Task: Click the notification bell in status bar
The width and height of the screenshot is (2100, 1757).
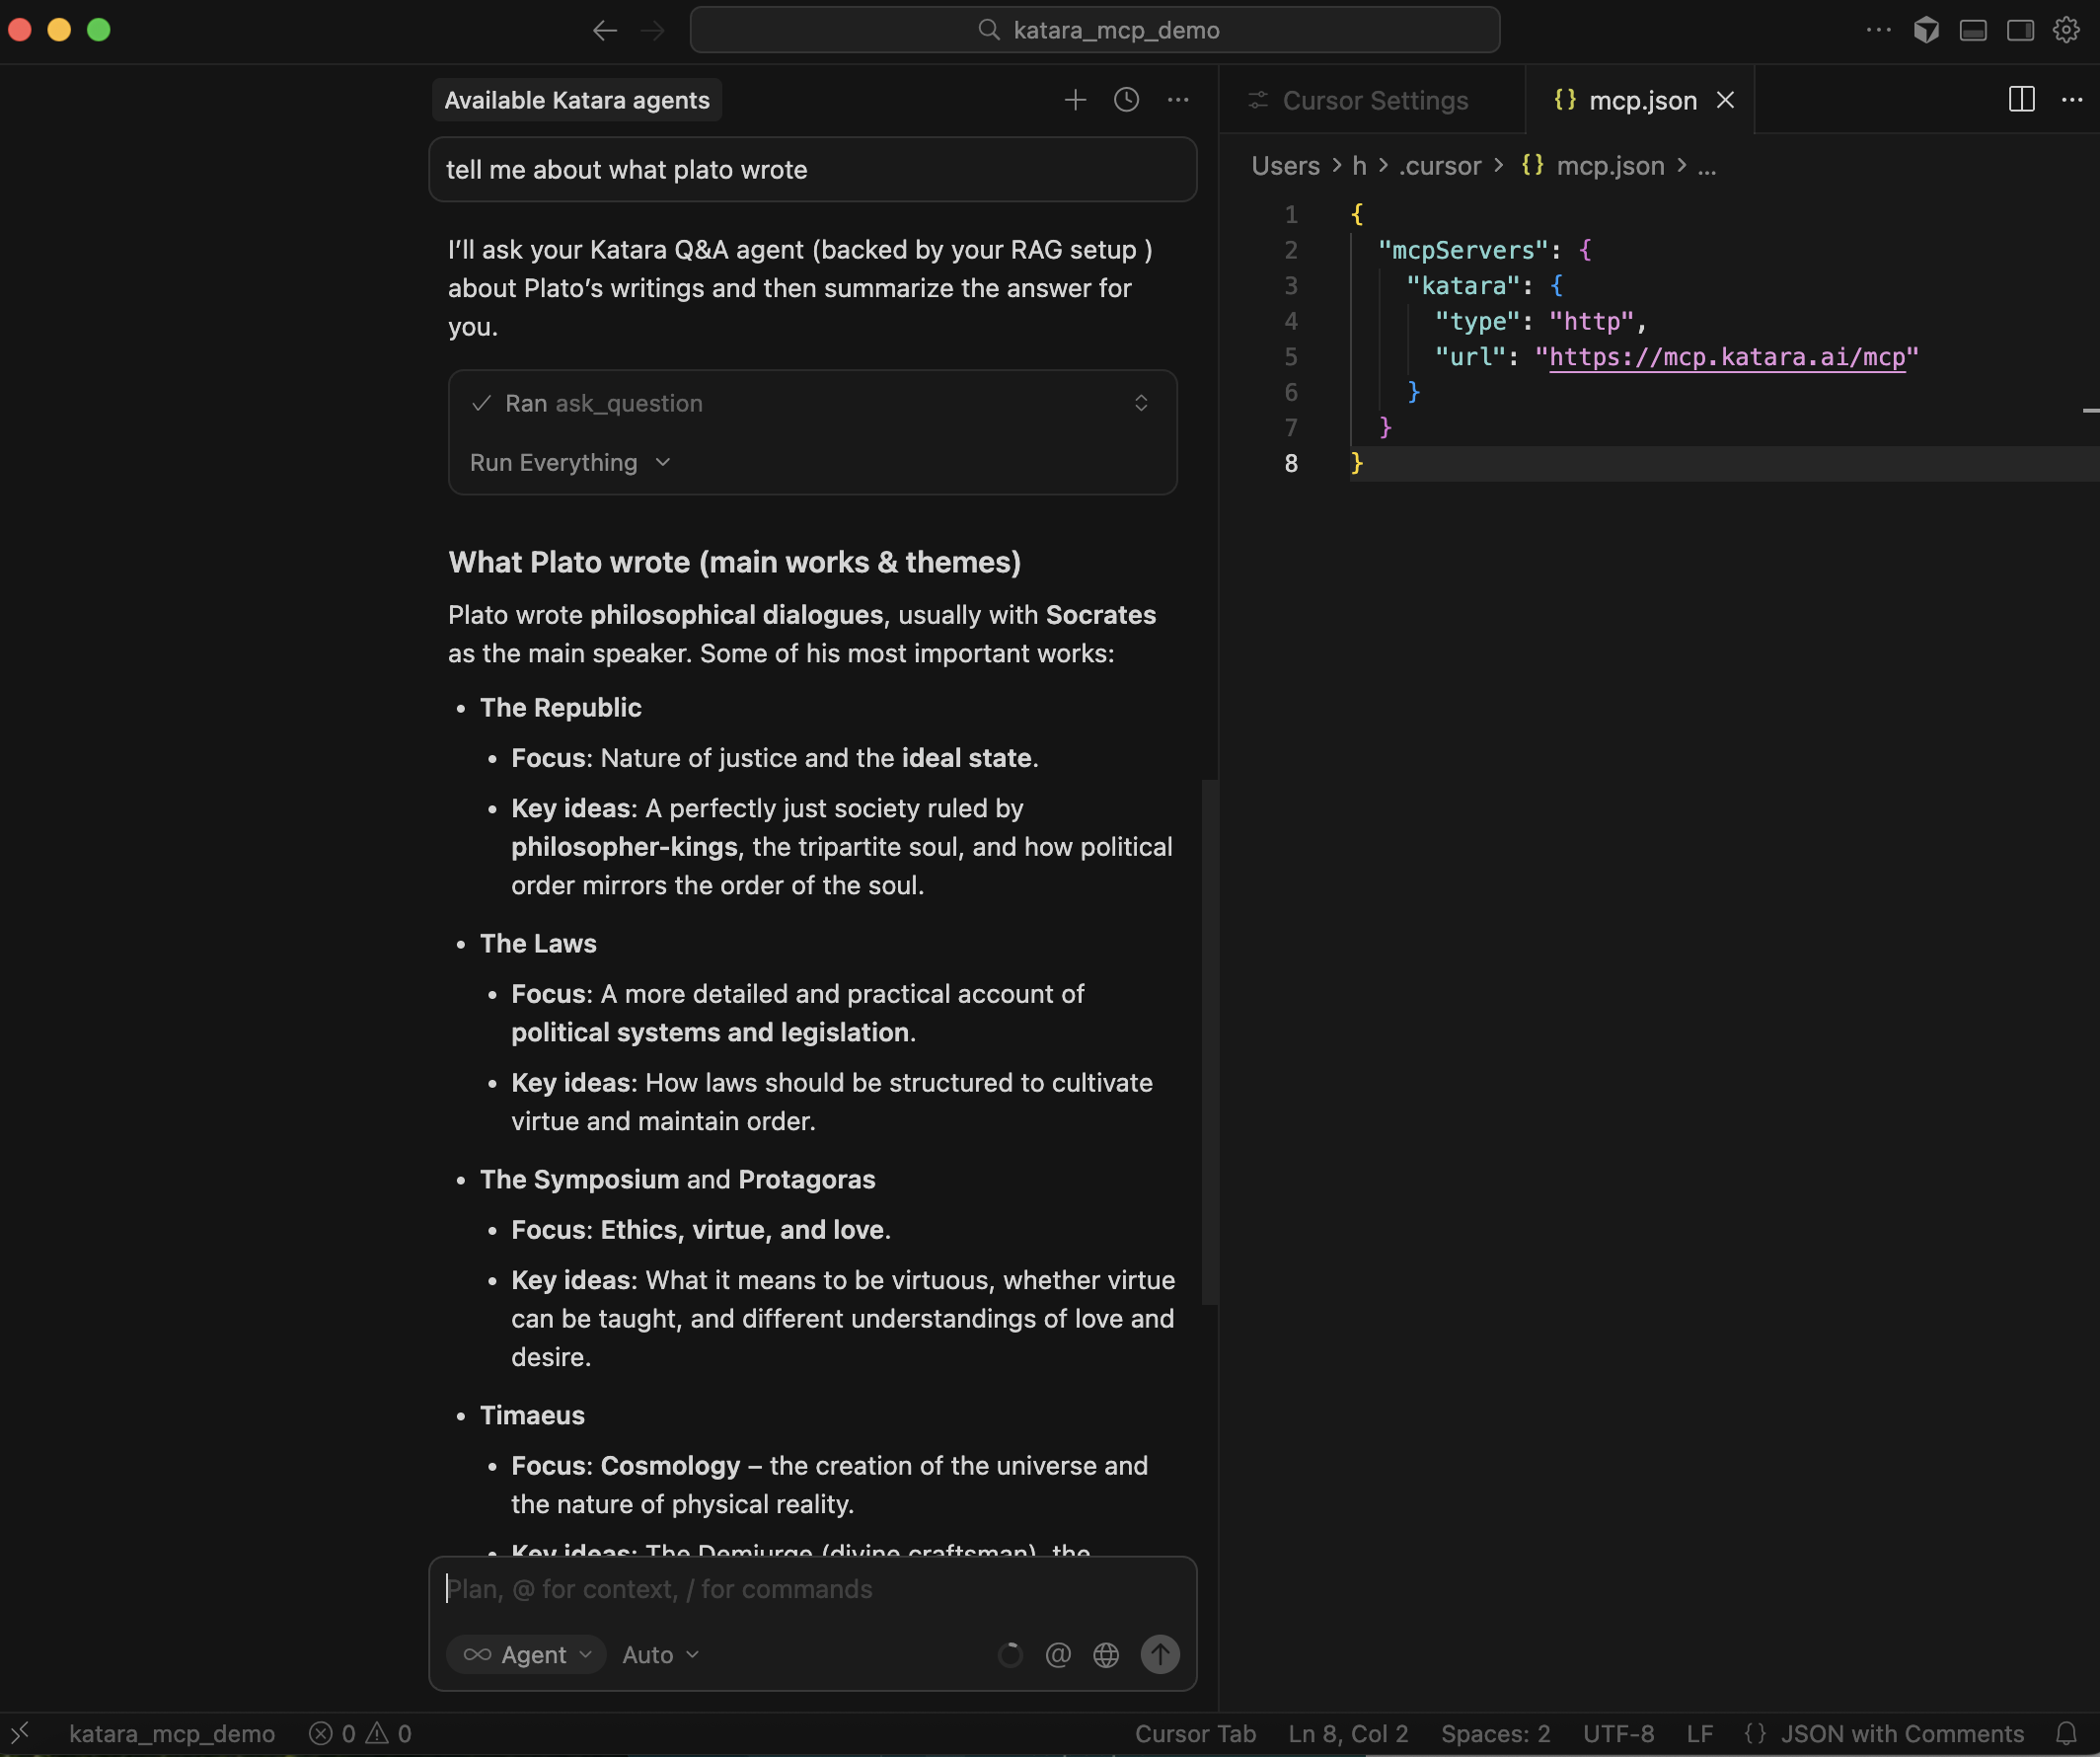Action: point(2066,1733)
